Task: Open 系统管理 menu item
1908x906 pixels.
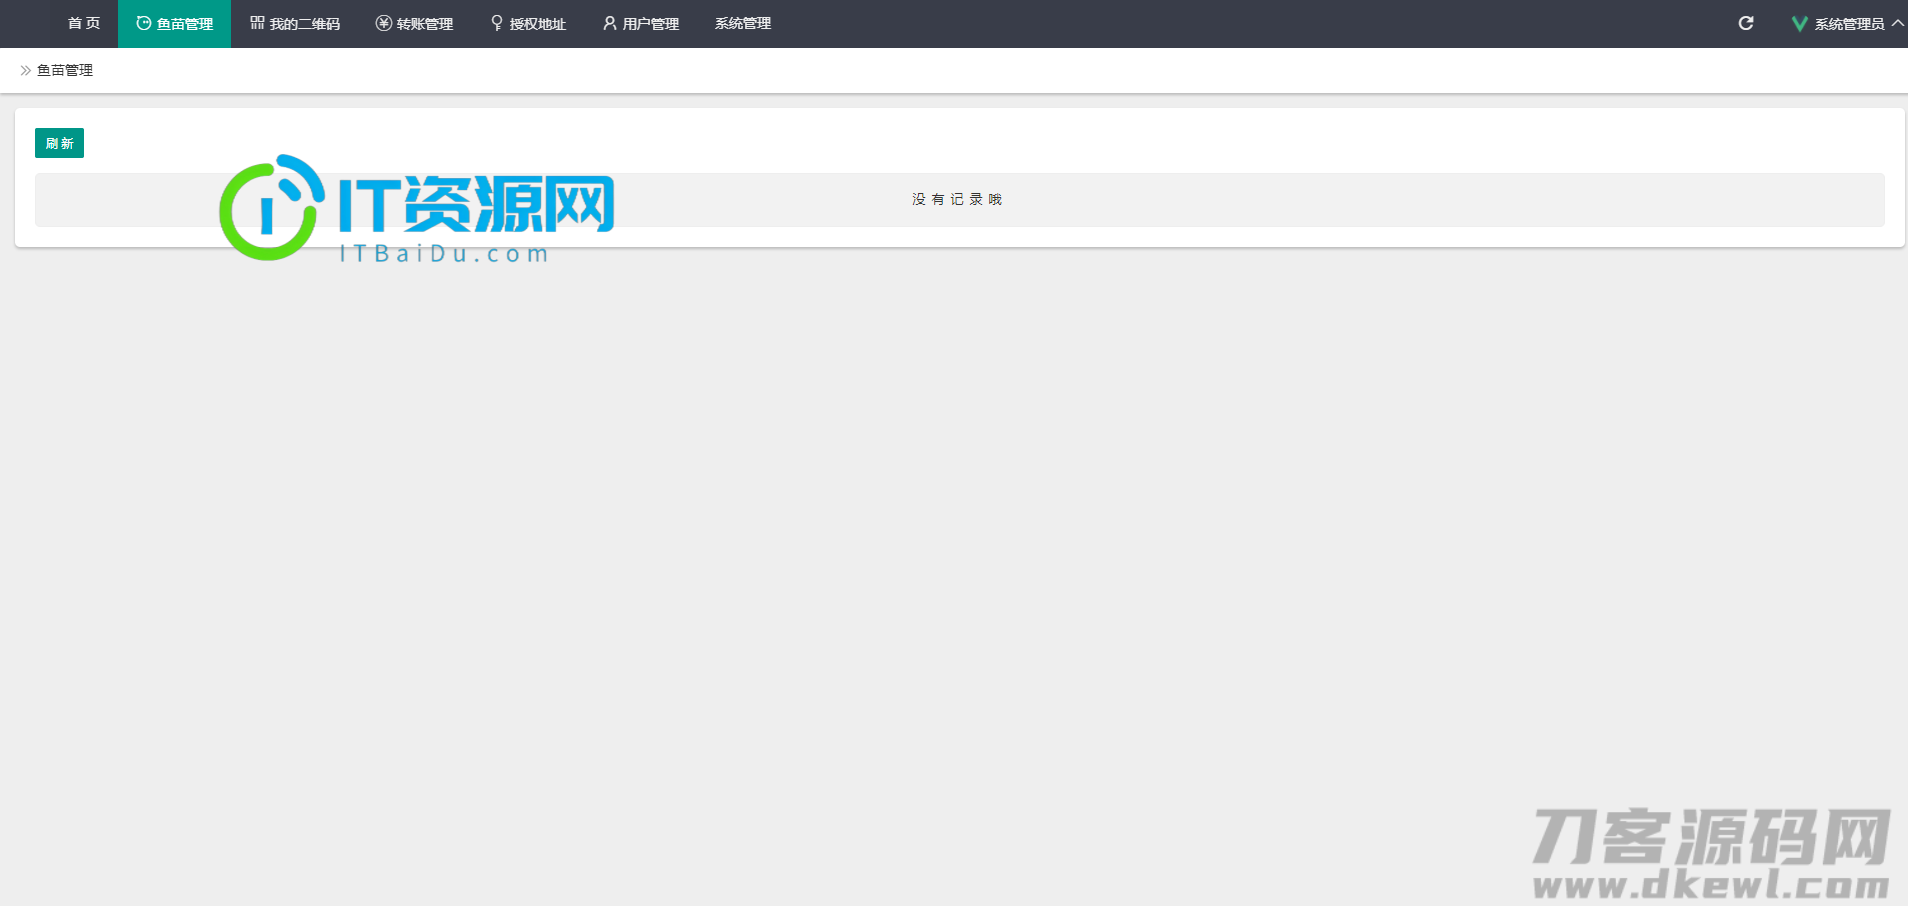Action: 743,24
